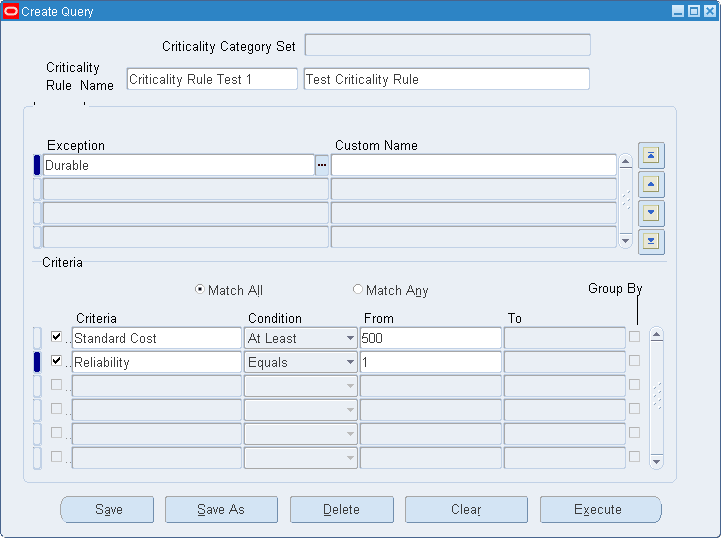Select the Reliability row indicator bar

pos(37,362)
